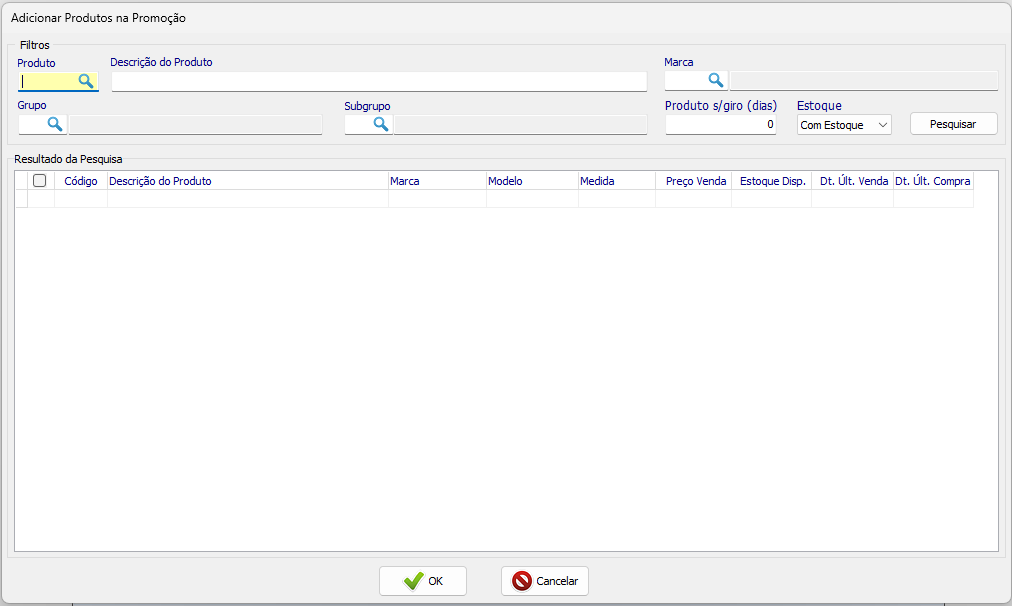Screen dimensions: 1012x606
Task: Focus the Descrição do Produto filter field
Action: point(379,82)
